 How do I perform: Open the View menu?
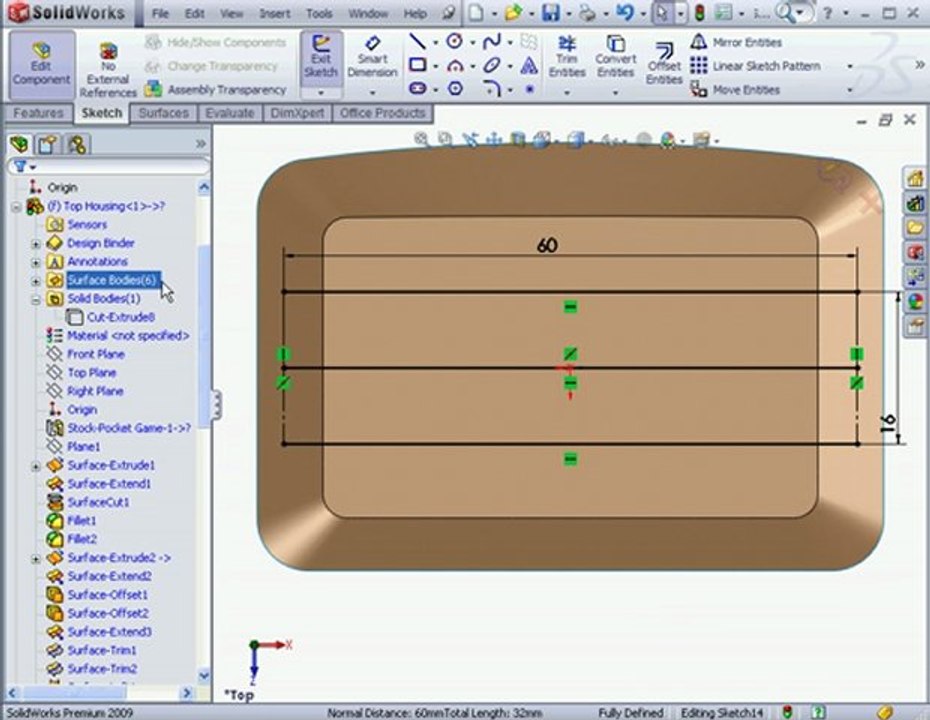click(x=232, y=13)
